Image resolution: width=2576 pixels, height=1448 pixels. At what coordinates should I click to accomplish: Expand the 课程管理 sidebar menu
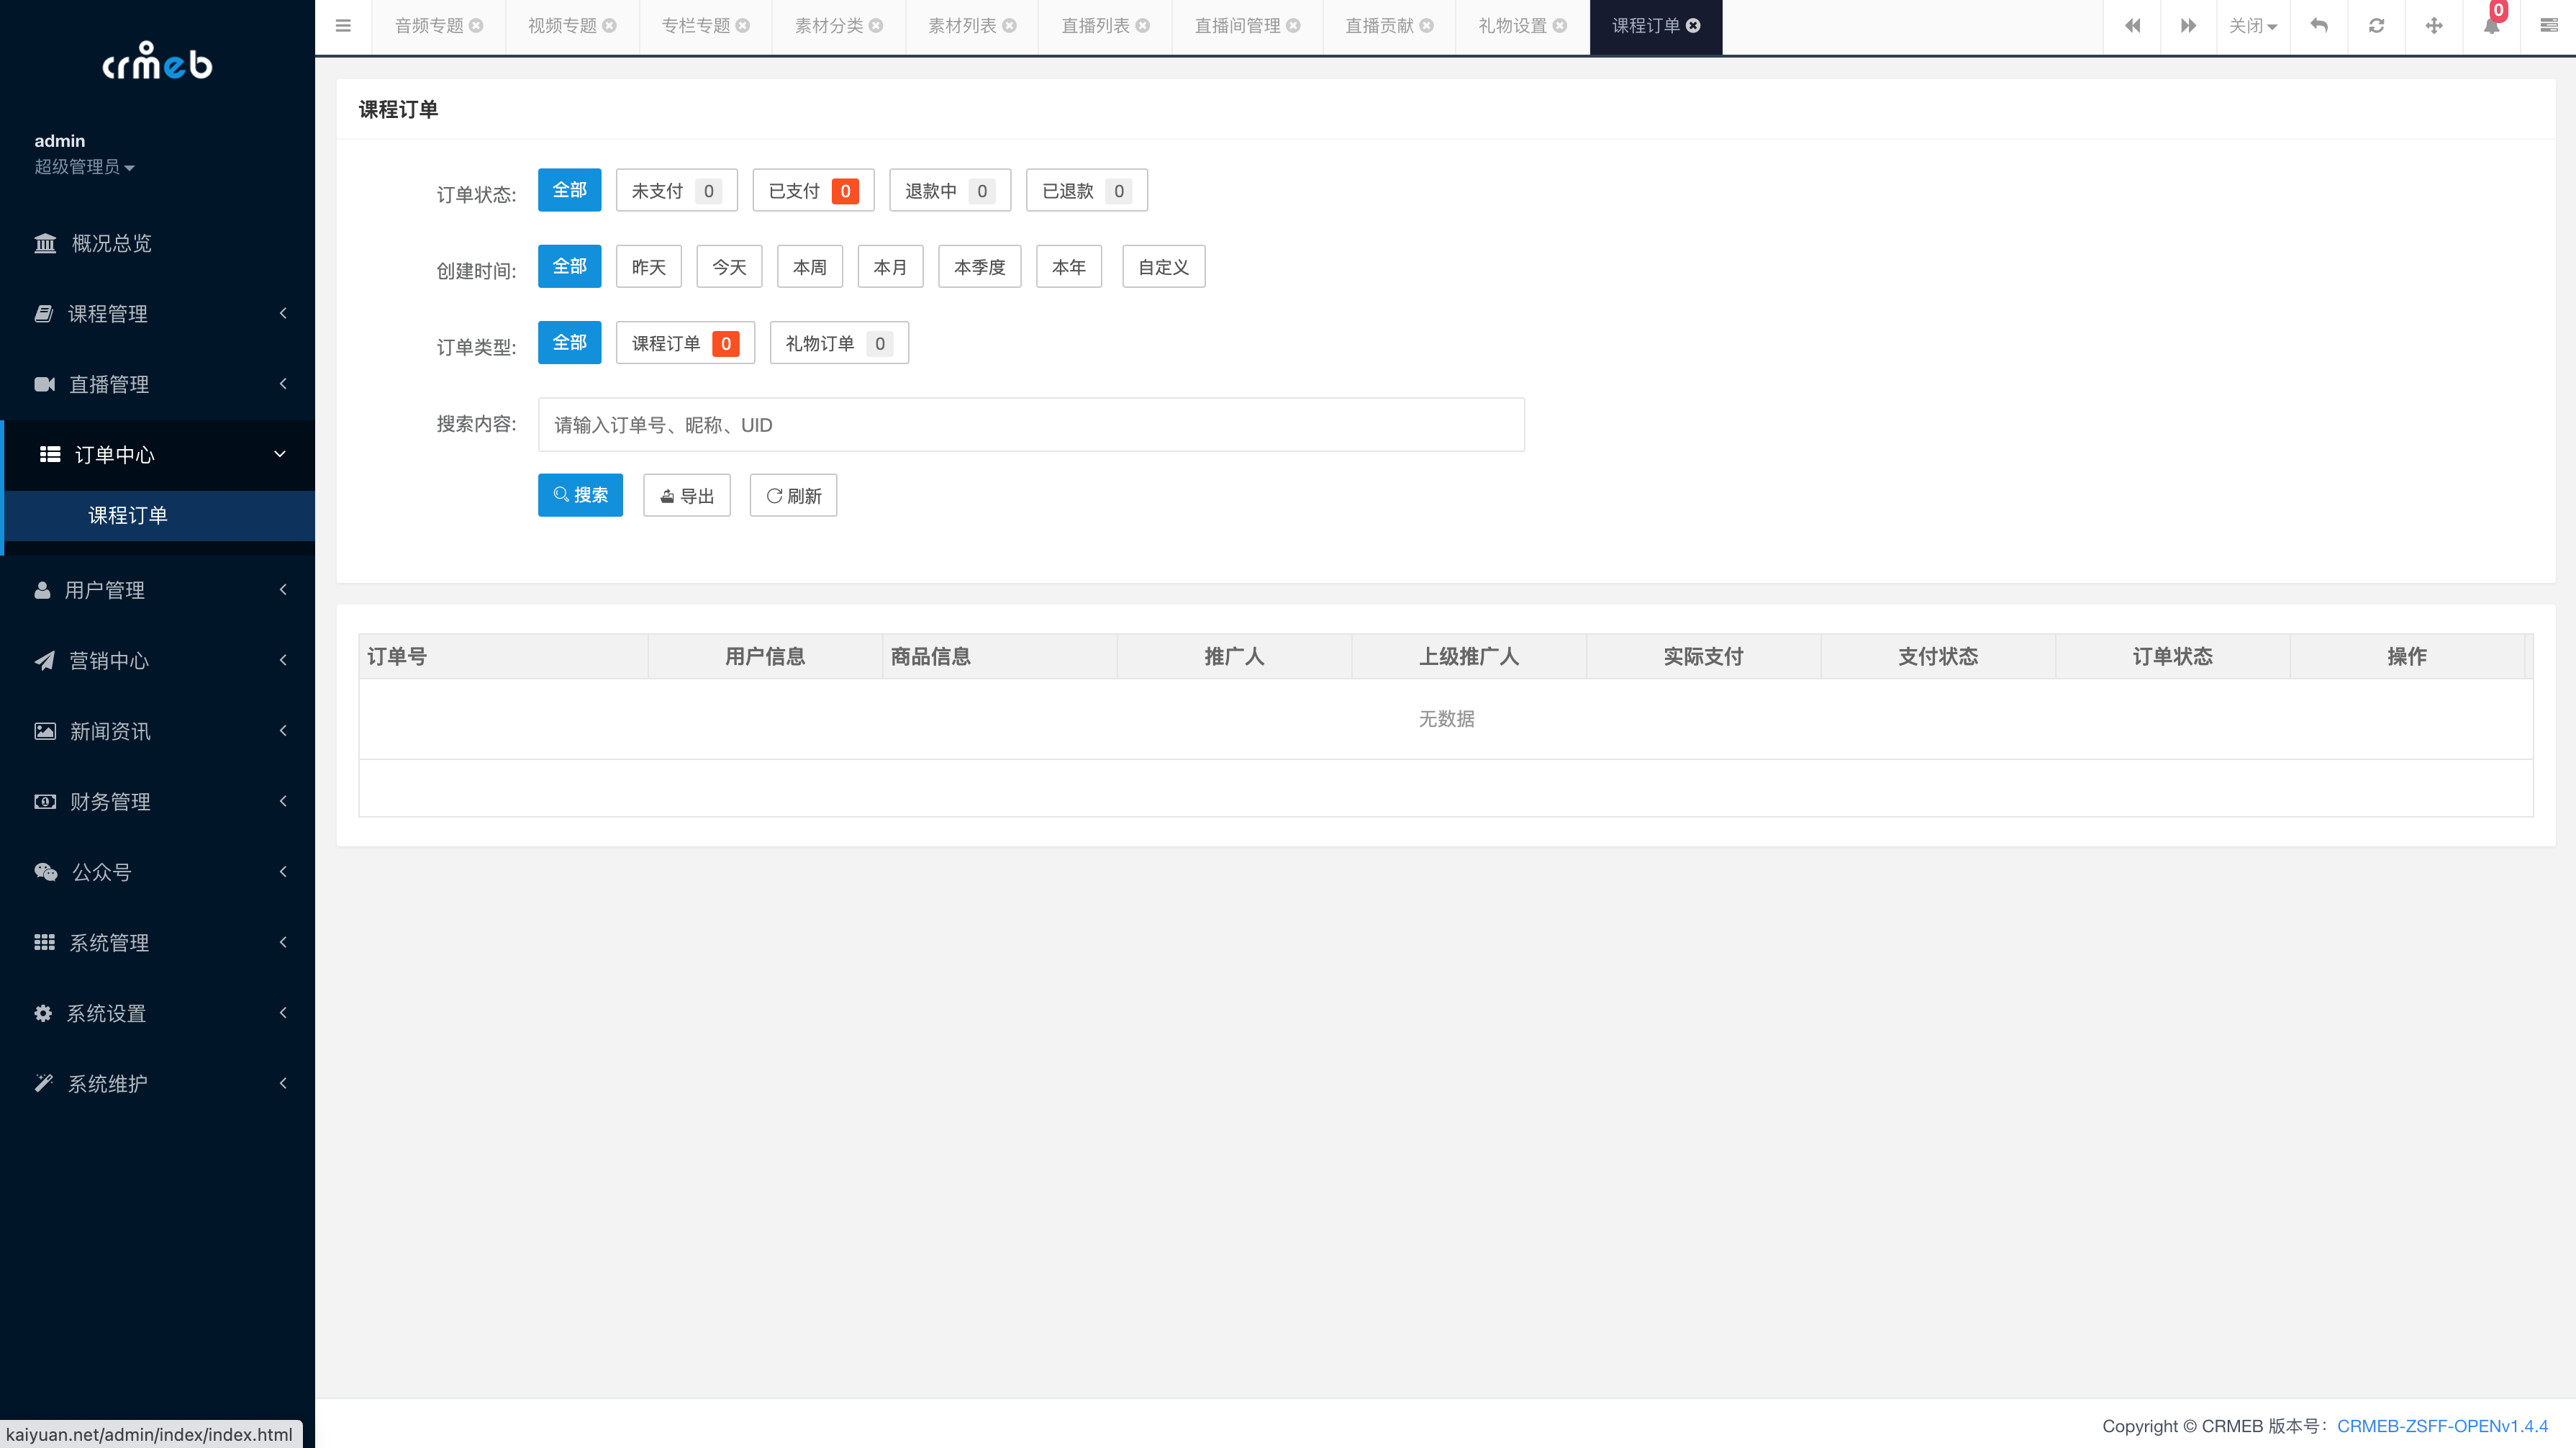tap(157, 314)
